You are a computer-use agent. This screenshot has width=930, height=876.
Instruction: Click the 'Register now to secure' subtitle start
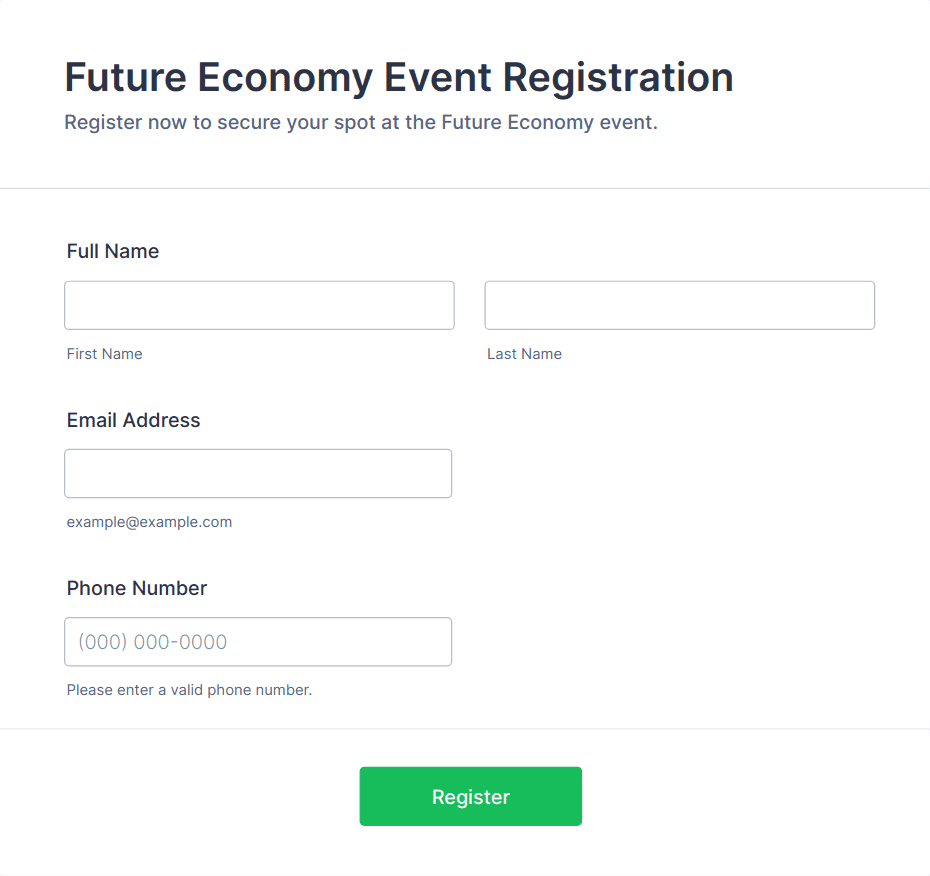tap(153, 123)
